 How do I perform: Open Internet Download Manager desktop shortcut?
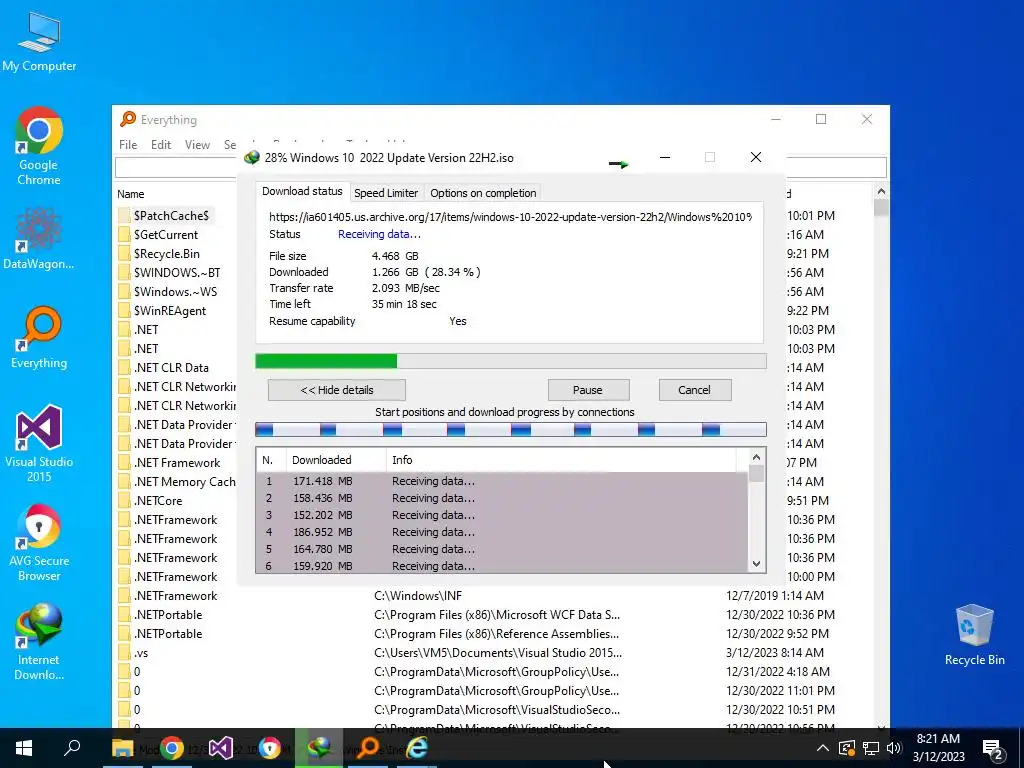pyautogui.click(x=39, y=641)
